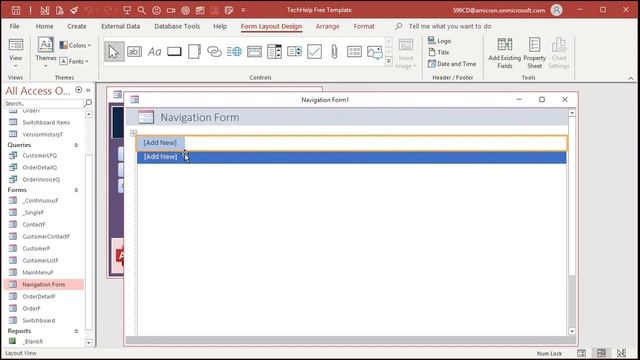Collapse the ribbon with the caret
640x360 pixels.
point(631,78)
